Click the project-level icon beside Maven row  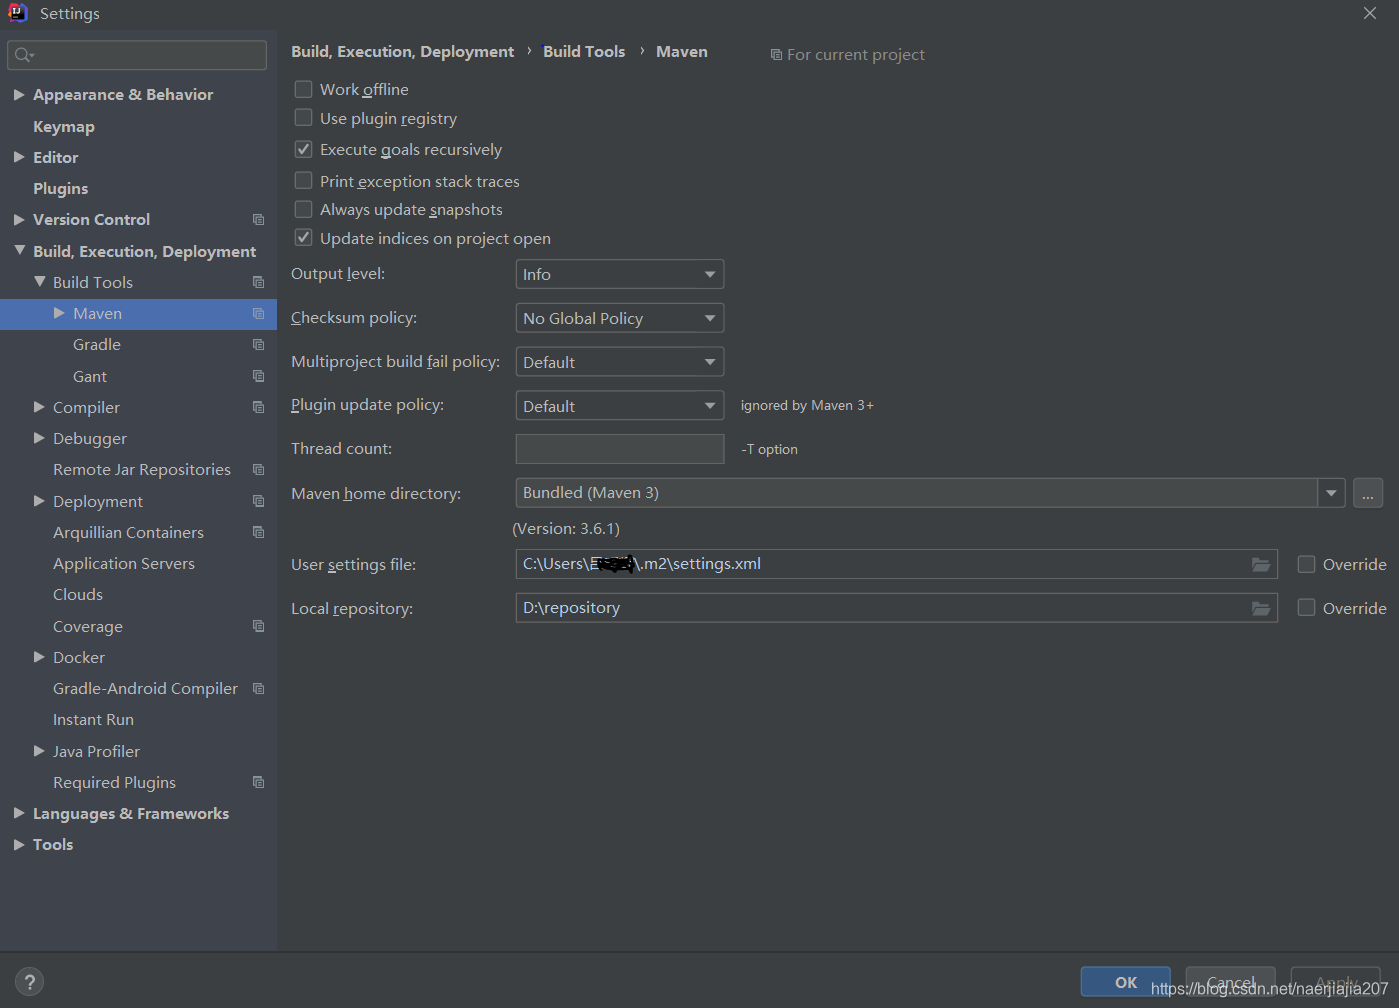point(258,313)
